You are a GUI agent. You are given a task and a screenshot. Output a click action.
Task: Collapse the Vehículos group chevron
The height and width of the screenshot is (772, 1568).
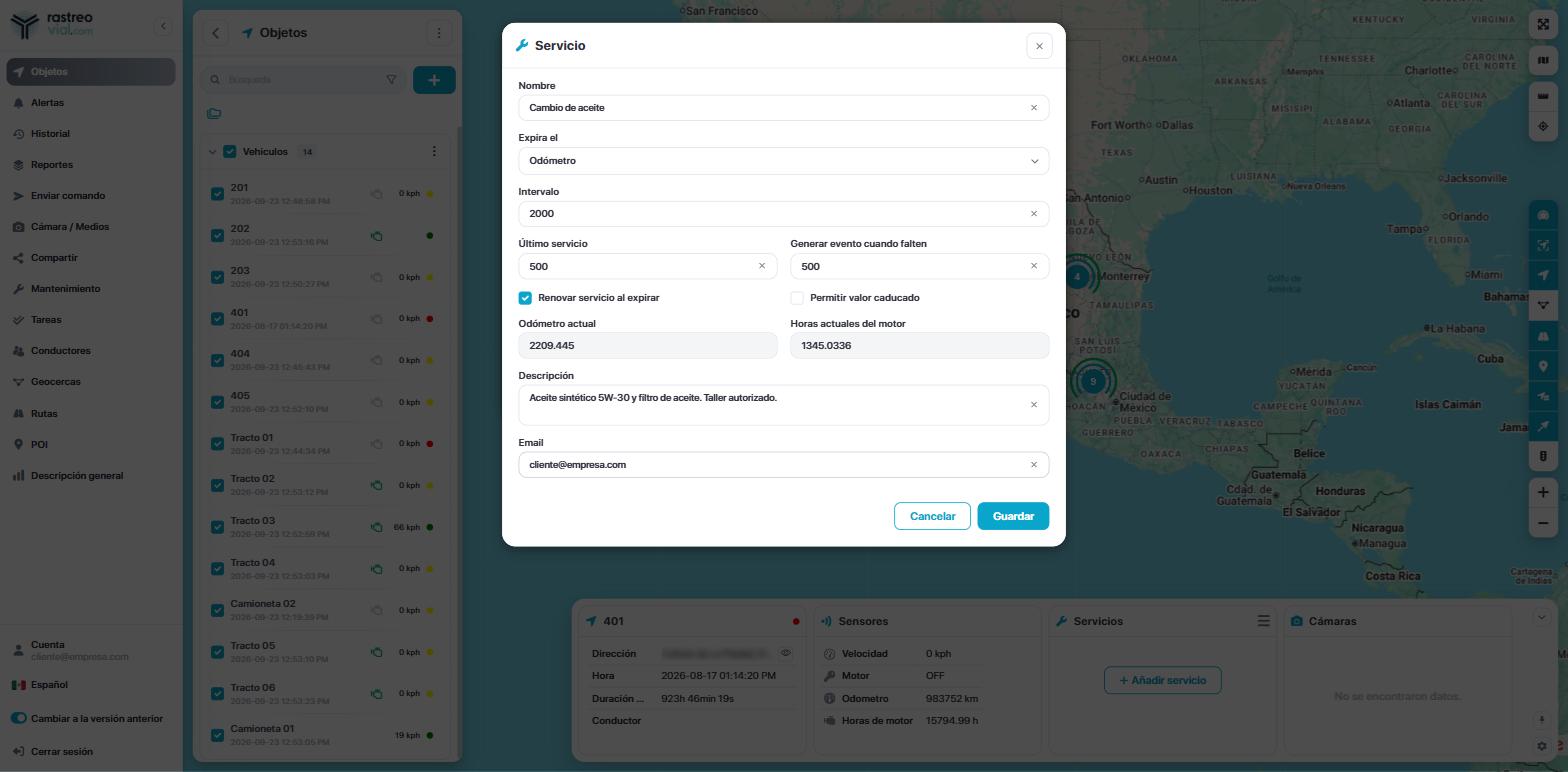(212, 152)
